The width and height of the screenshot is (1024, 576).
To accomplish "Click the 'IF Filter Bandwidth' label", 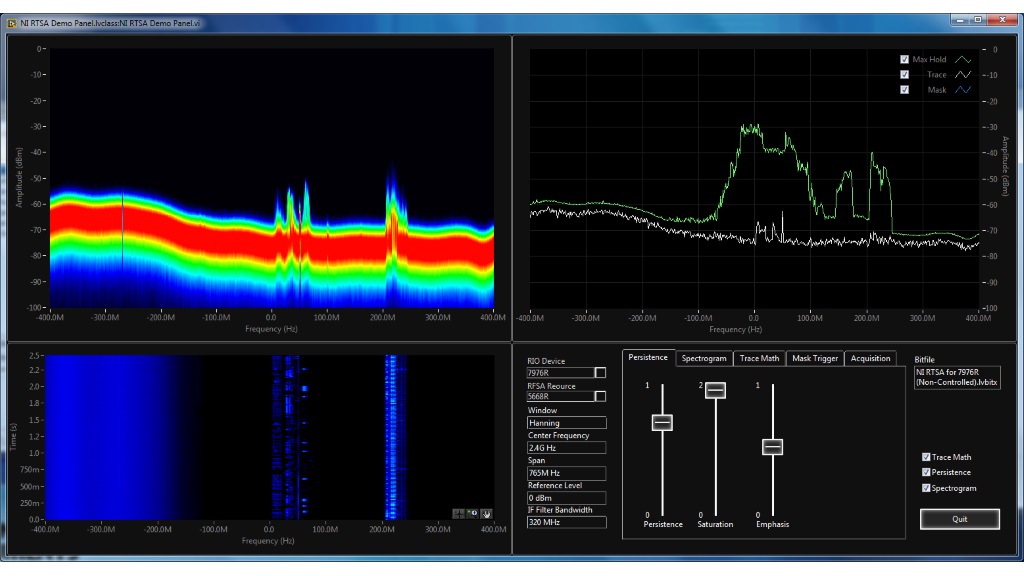I will click(560, 510).
